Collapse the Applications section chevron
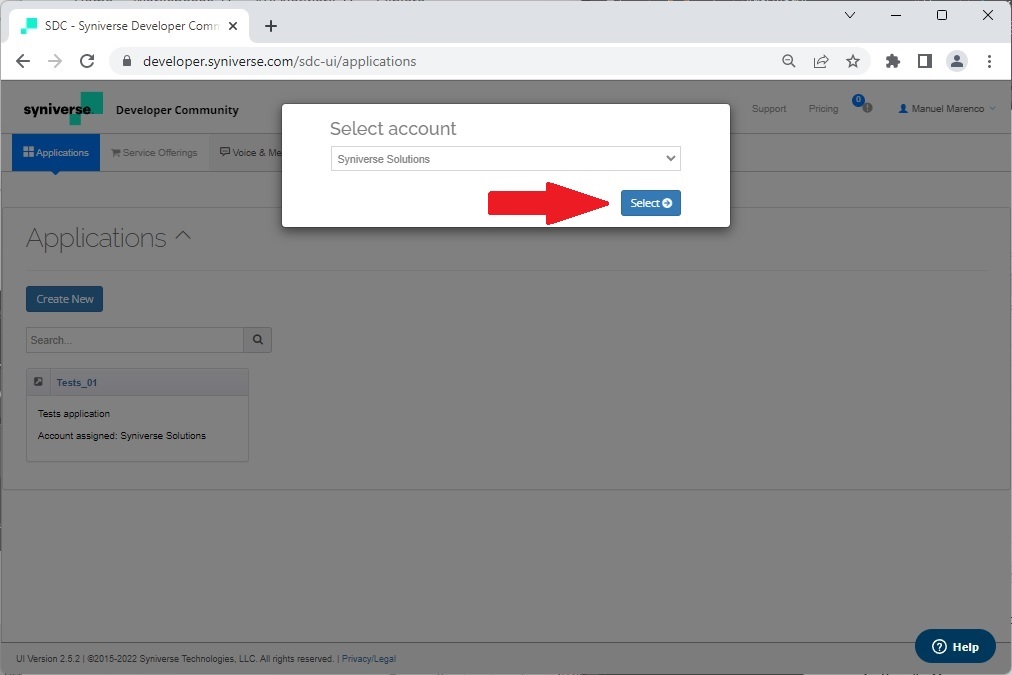1012x675 pixels. 183,236
